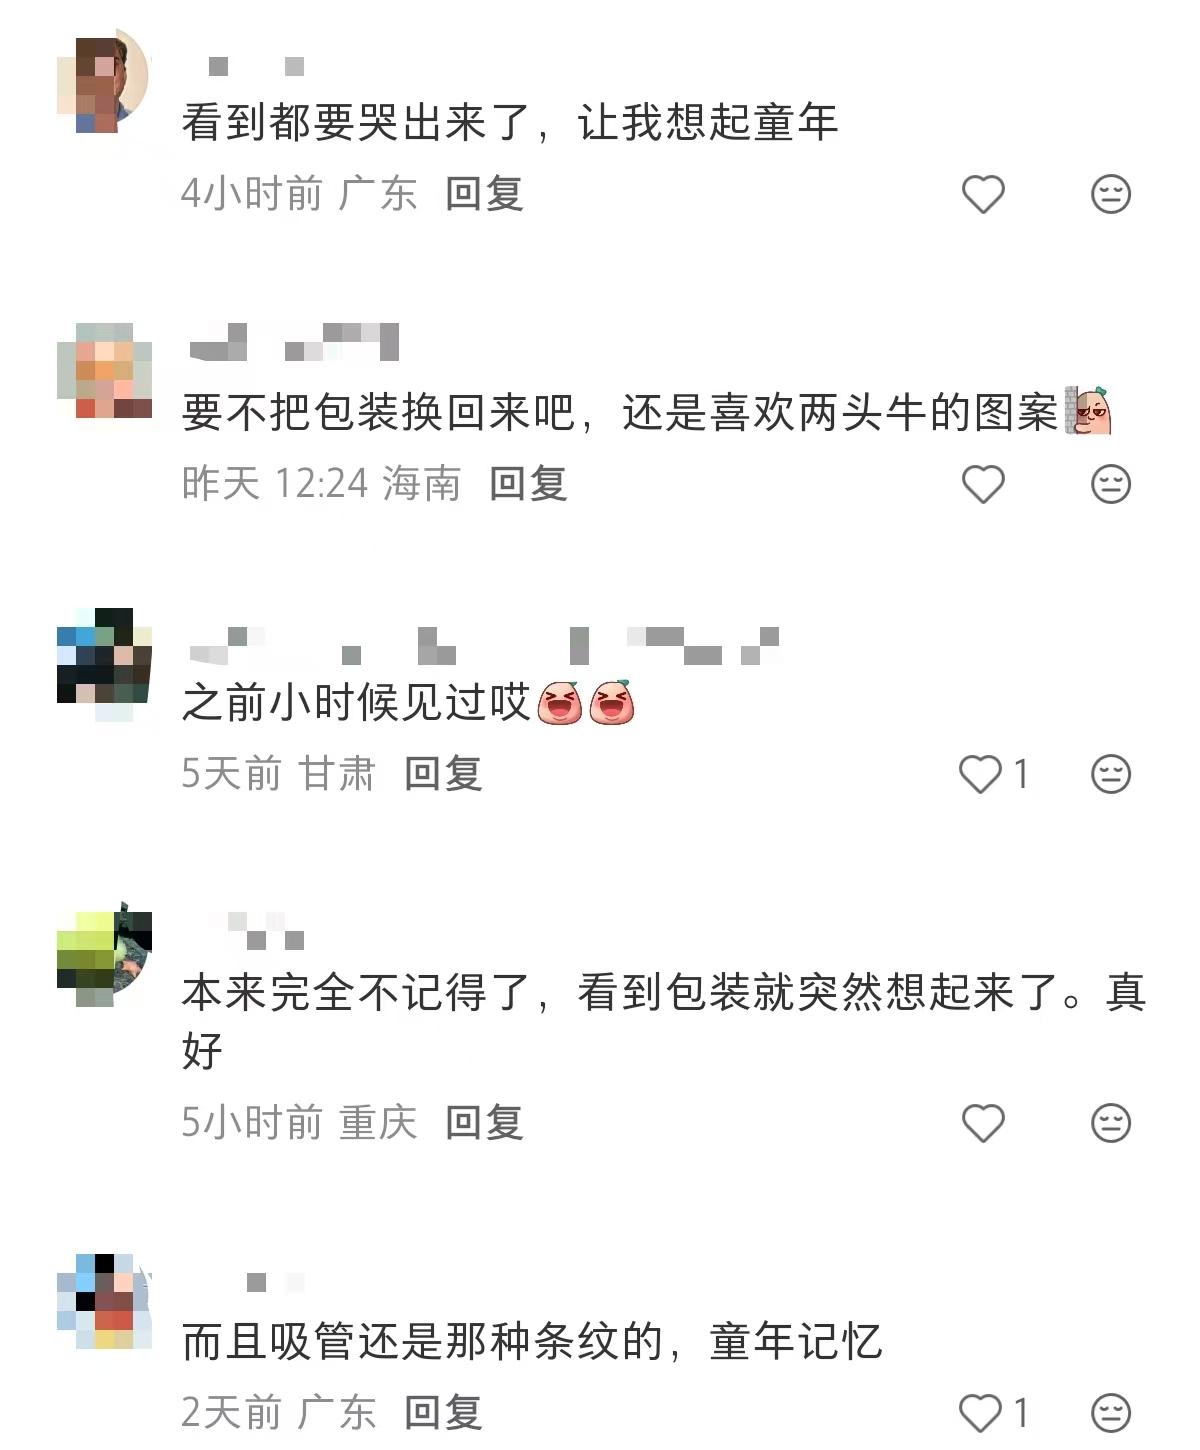Image resolution: width=1200 pixels, height=1450 pixels.
Task: Like the comment about two cows packaging
Action: click(x=982, y=484)
